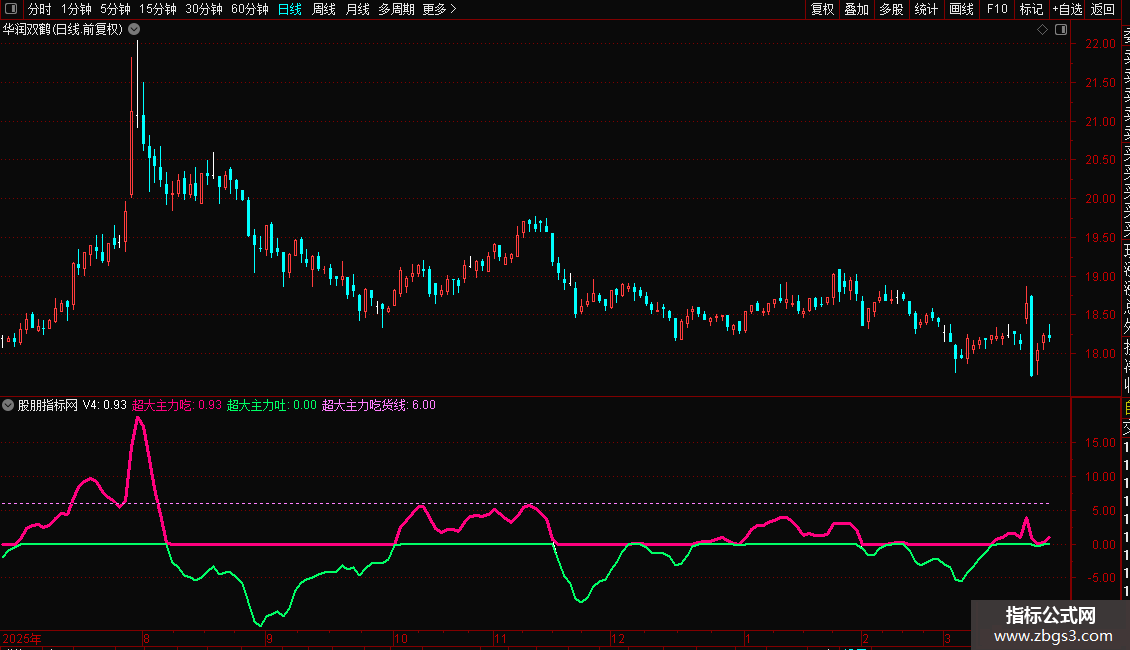Click the 返回 back button
This screenshot has height=650, width=1130.
pos(1103,9)
